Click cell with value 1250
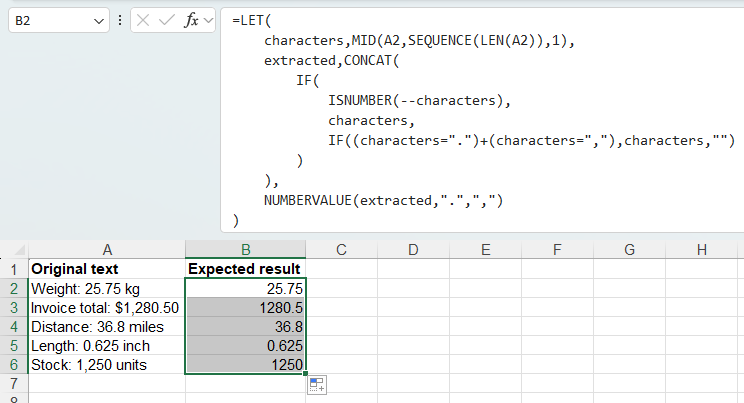This screenshot has height=403, width=744. tap(245, 365)
